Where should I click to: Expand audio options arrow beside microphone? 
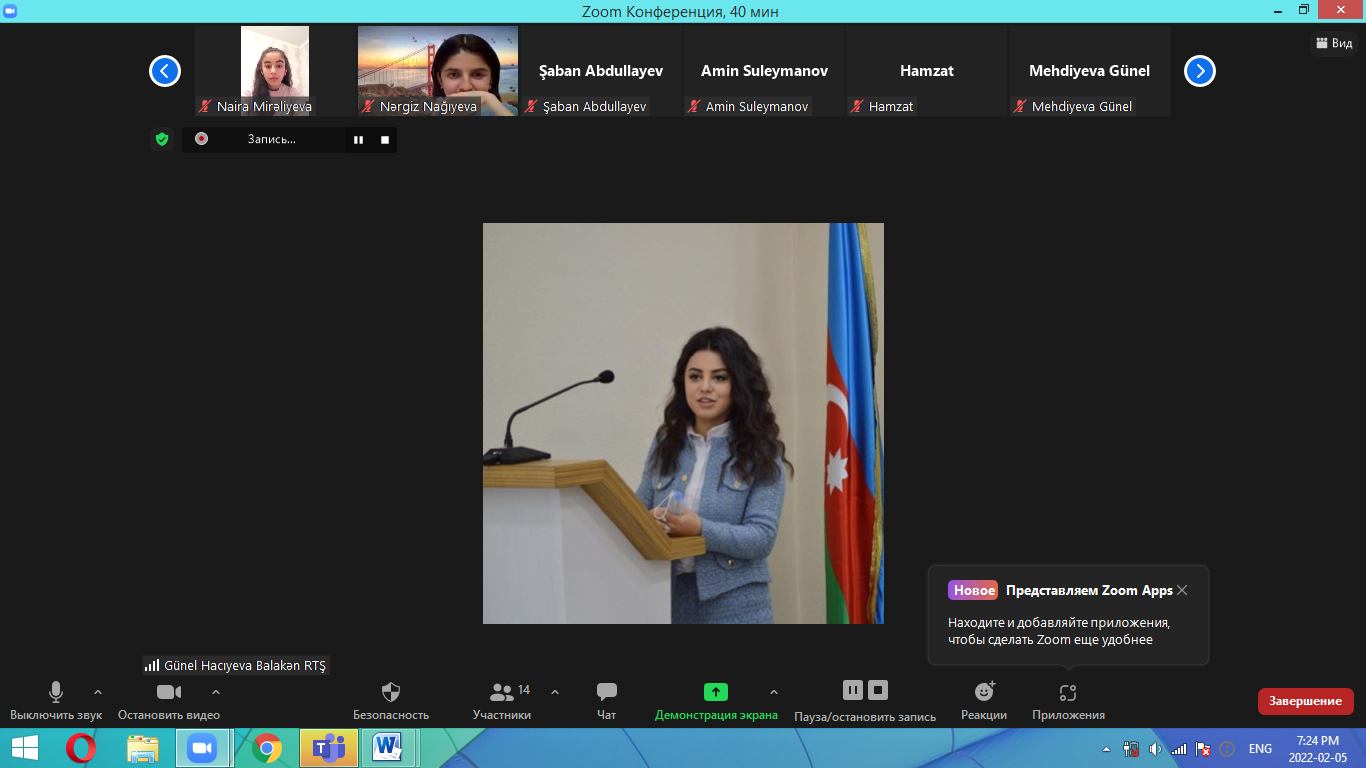tap(98, 692)
